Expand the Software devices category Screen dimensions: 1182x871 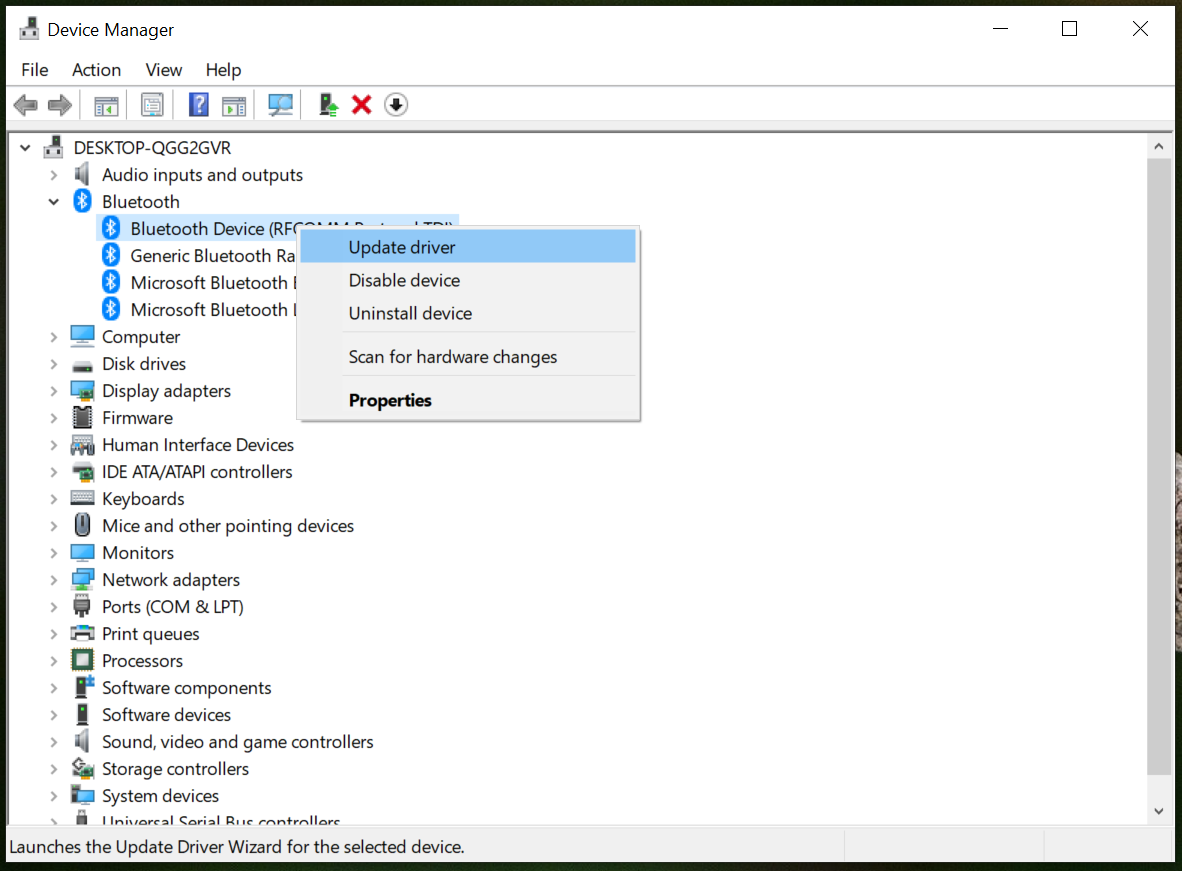54,715
